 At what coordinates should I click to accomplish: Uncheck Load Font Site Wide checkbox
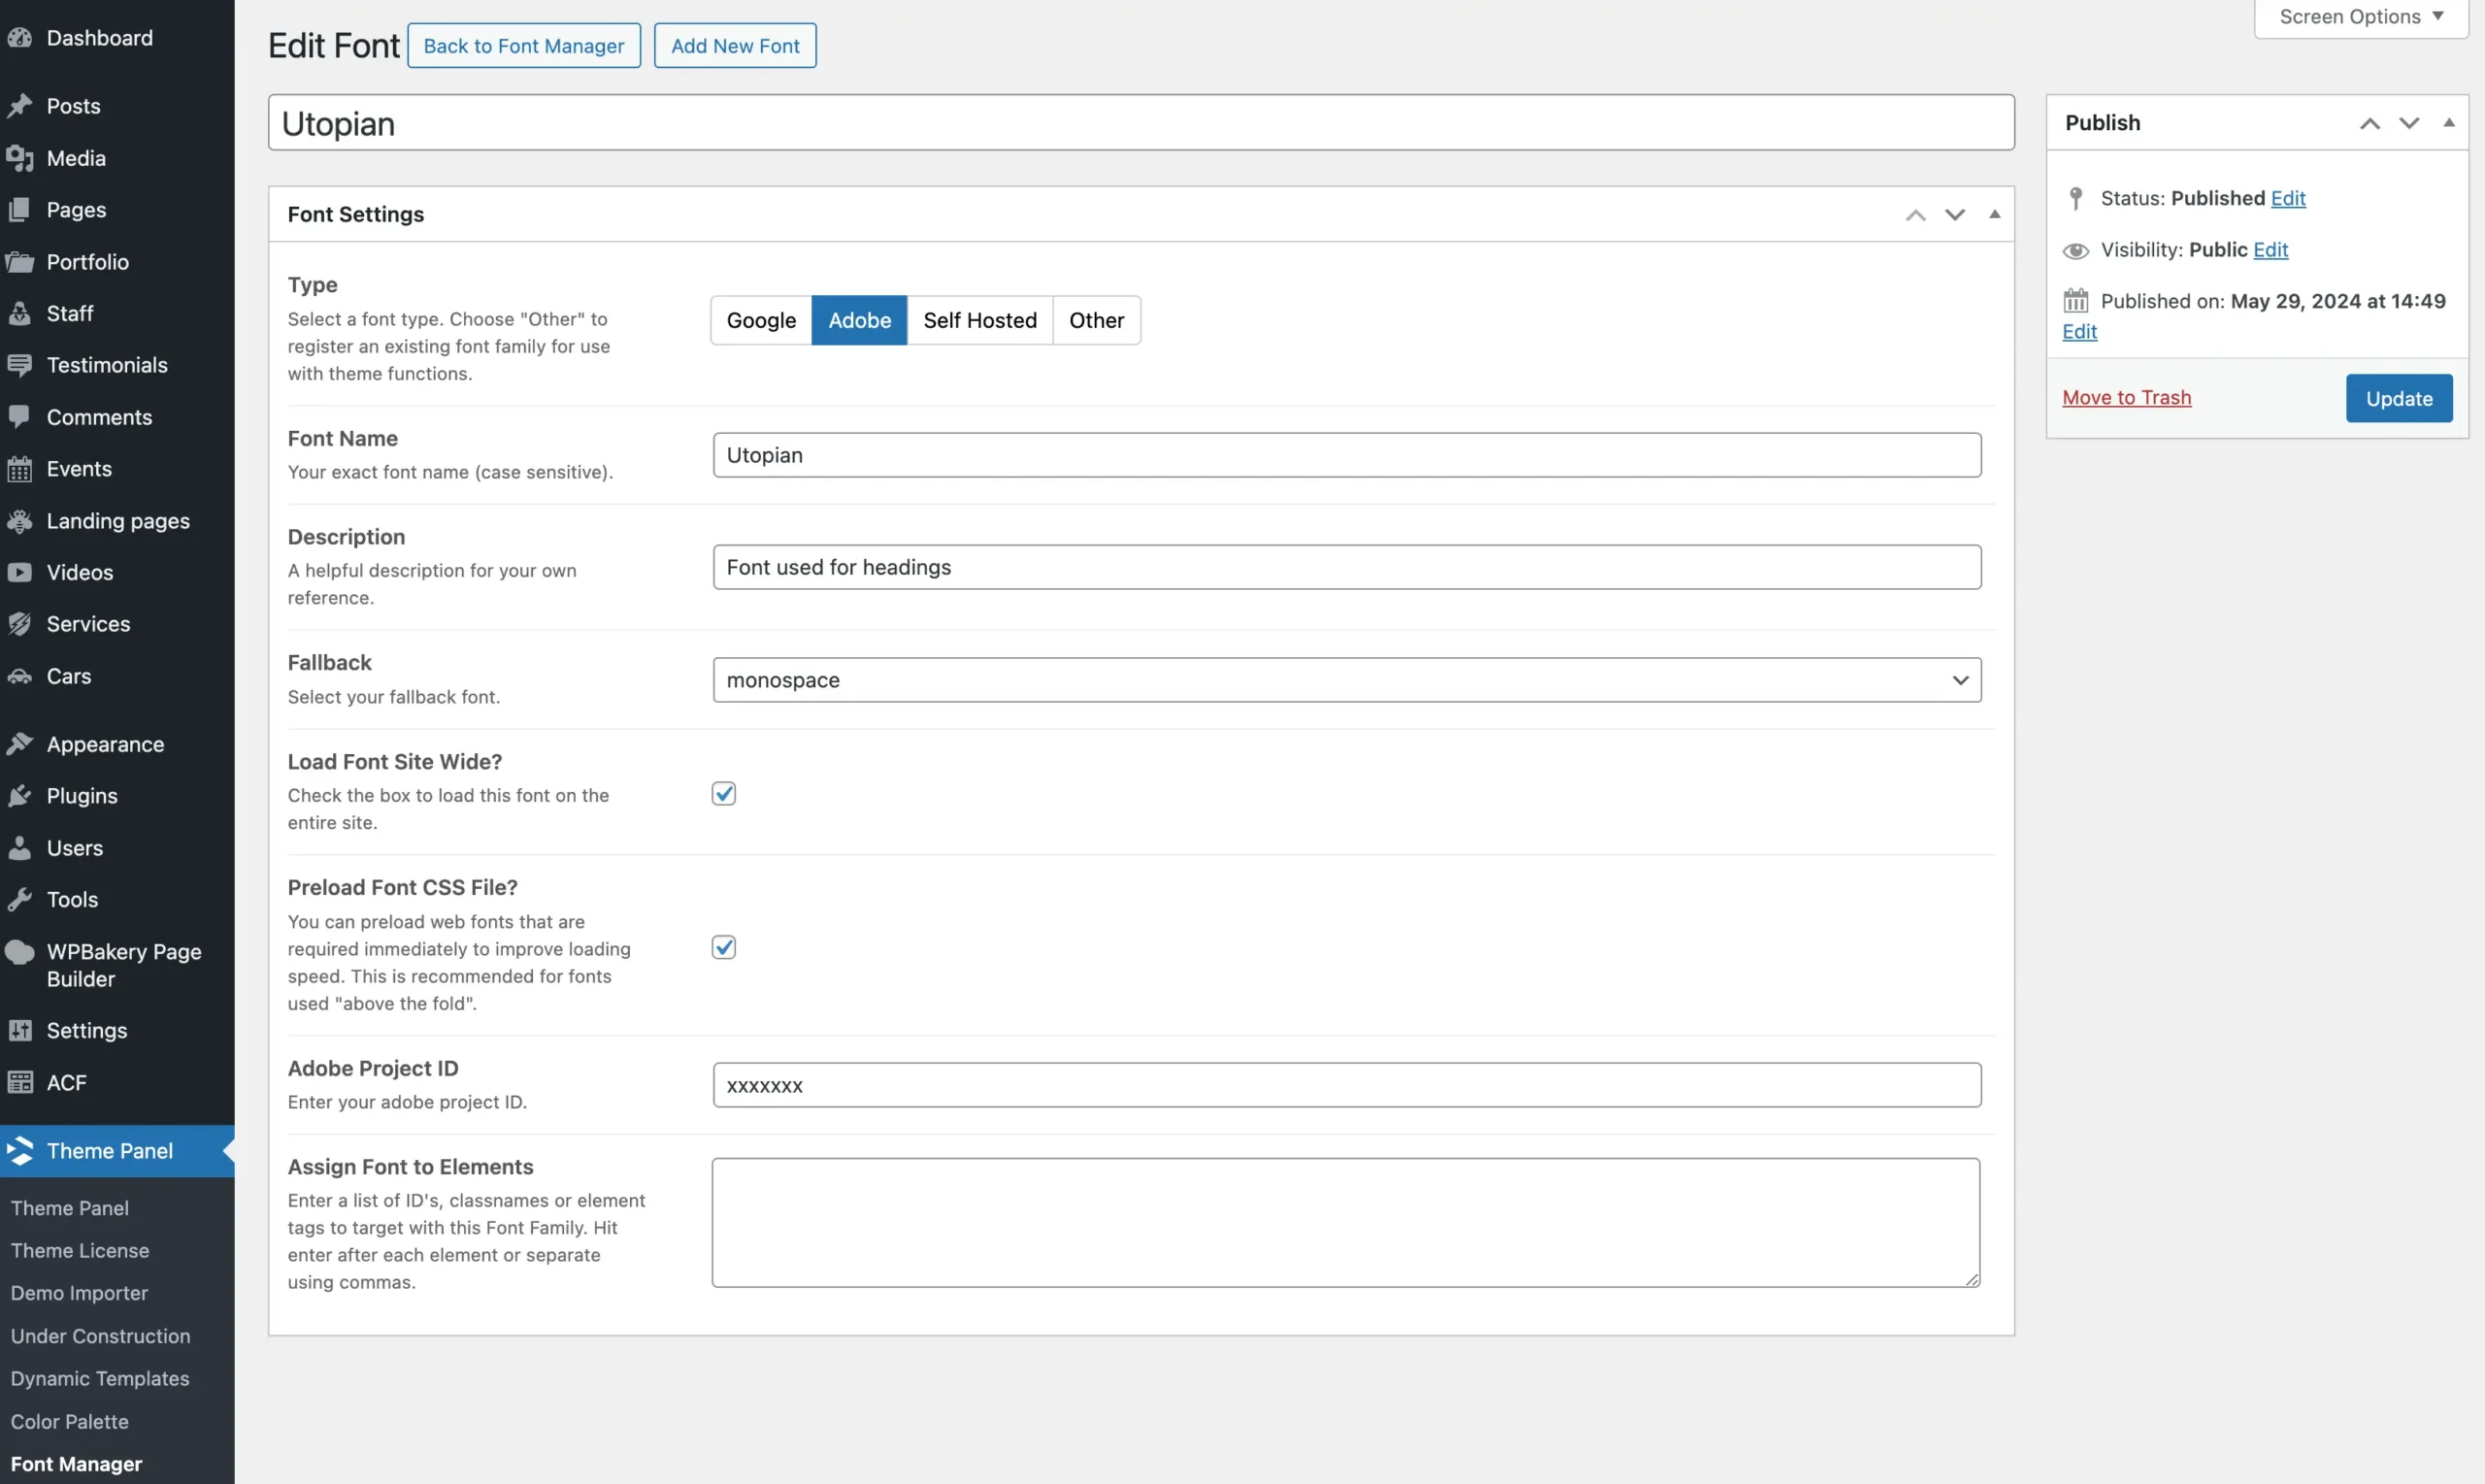724,794
